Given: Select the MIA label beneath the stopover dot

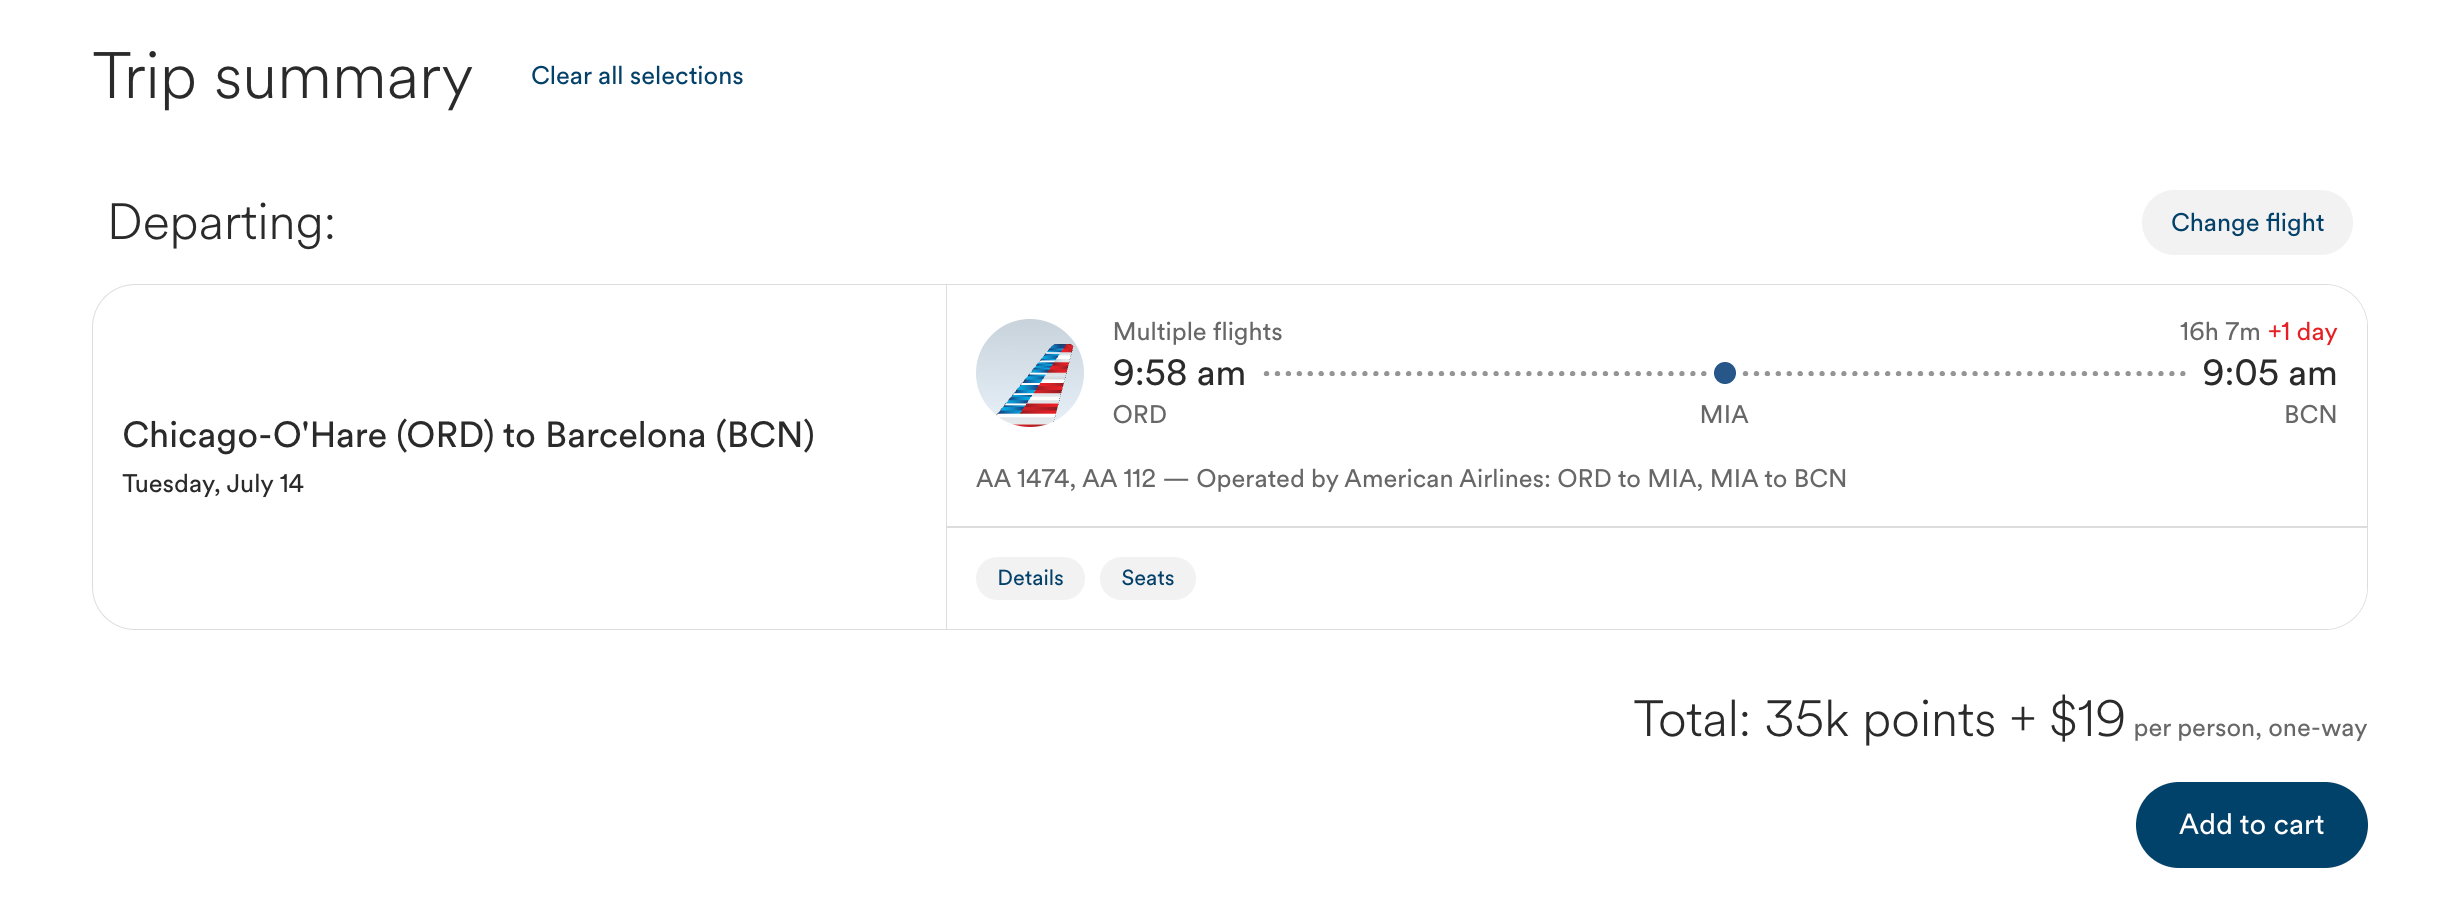Looking at the screenshot, I should [x=1720, y=413].
